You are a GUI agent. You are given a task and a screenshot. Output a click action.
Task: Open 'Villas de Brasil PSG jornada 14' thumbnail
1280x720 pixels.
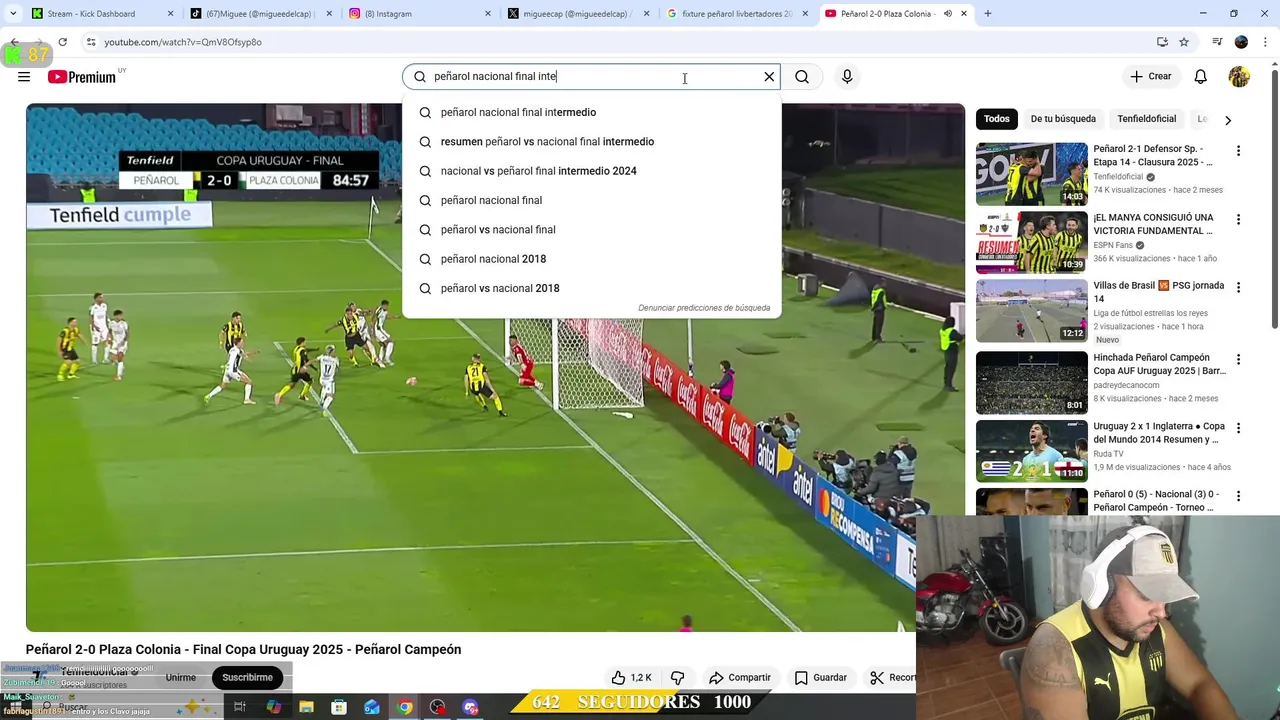point(1032,311)
